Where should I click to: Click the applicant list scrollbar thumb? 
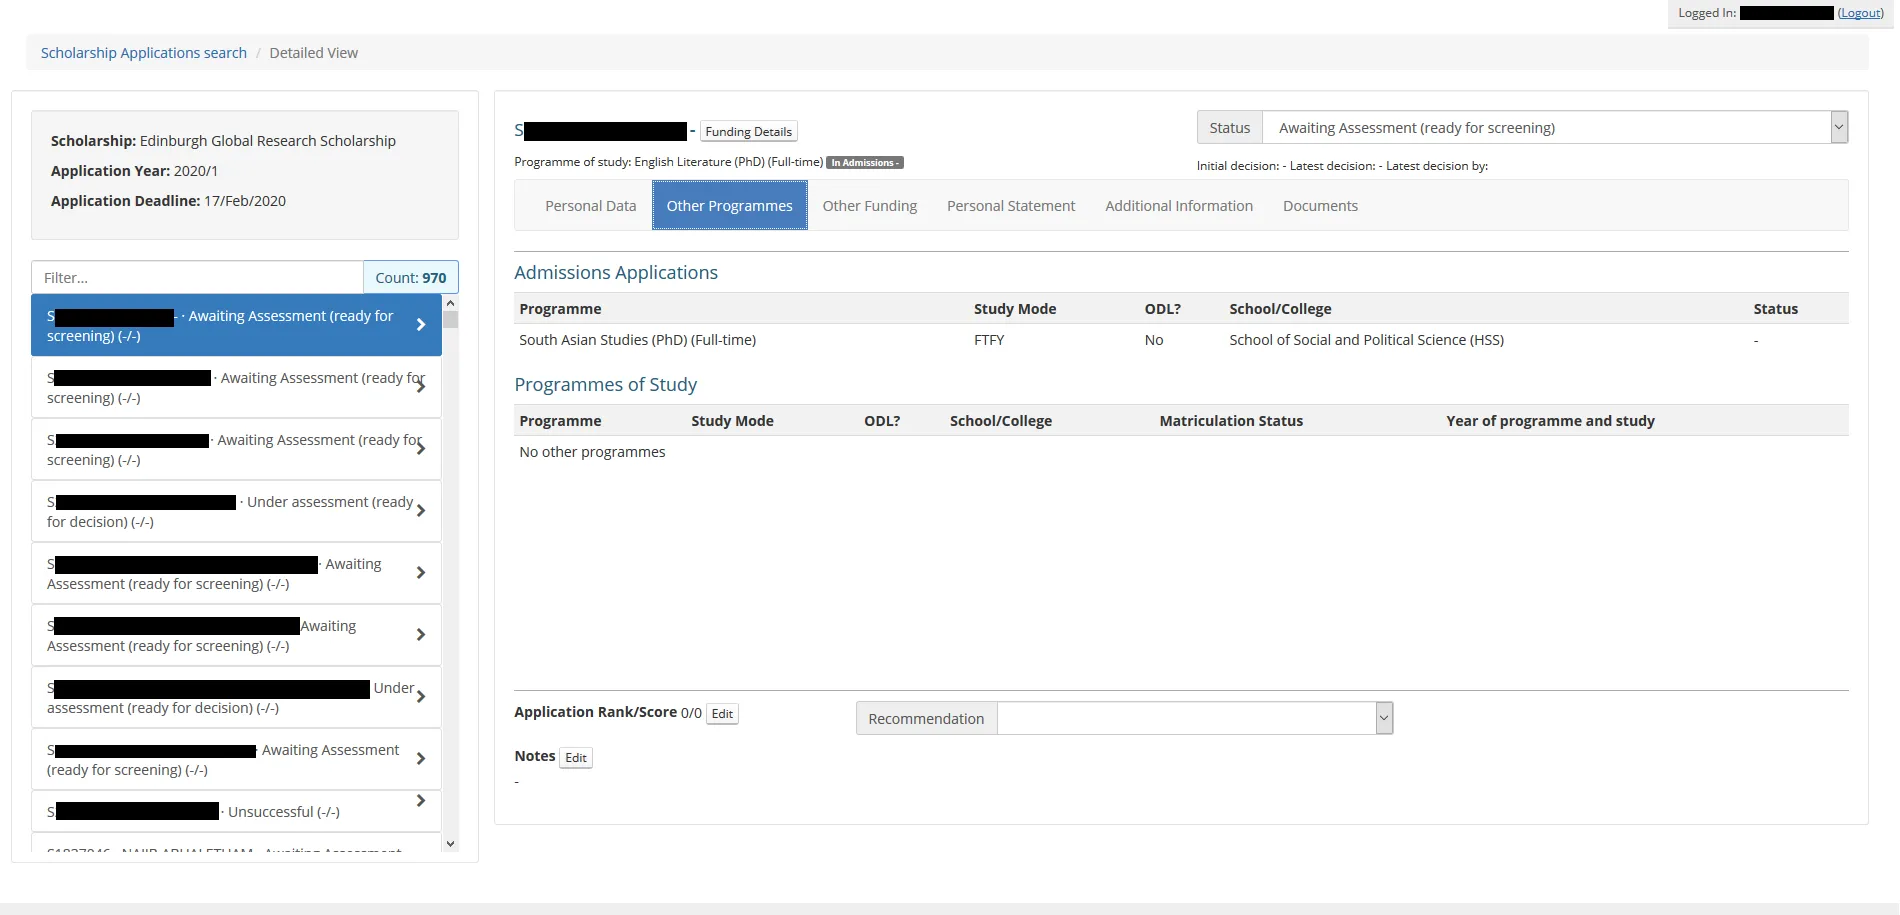point(450,320)
